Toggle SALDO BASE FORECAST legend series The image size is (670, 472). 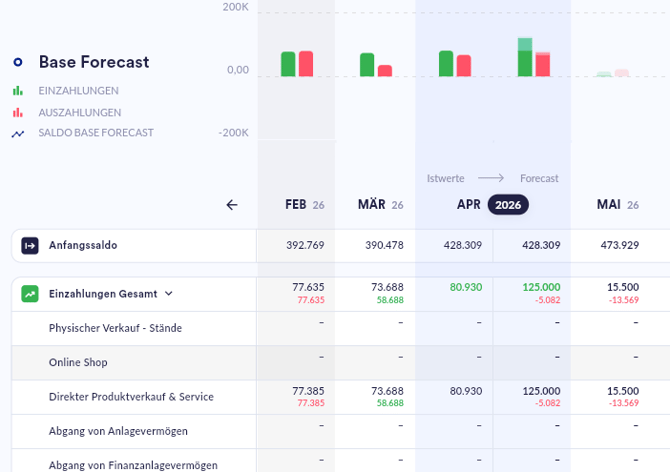pos(96,133)
